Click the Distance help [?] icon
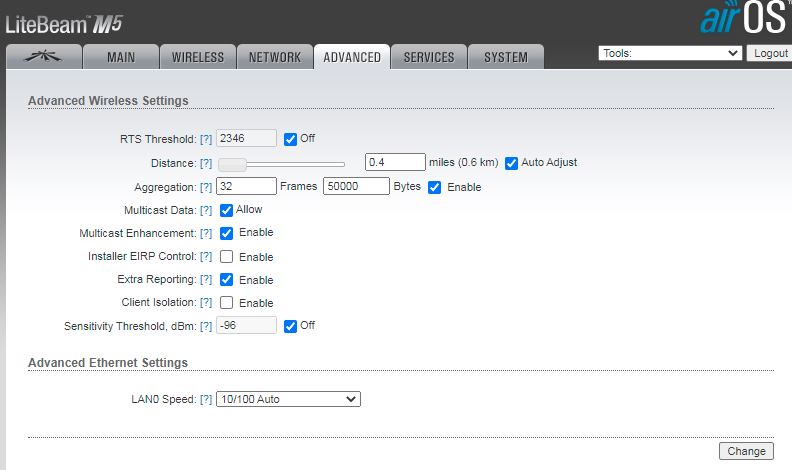The width and height of the screenshot is (792, 470). (206, 163)
